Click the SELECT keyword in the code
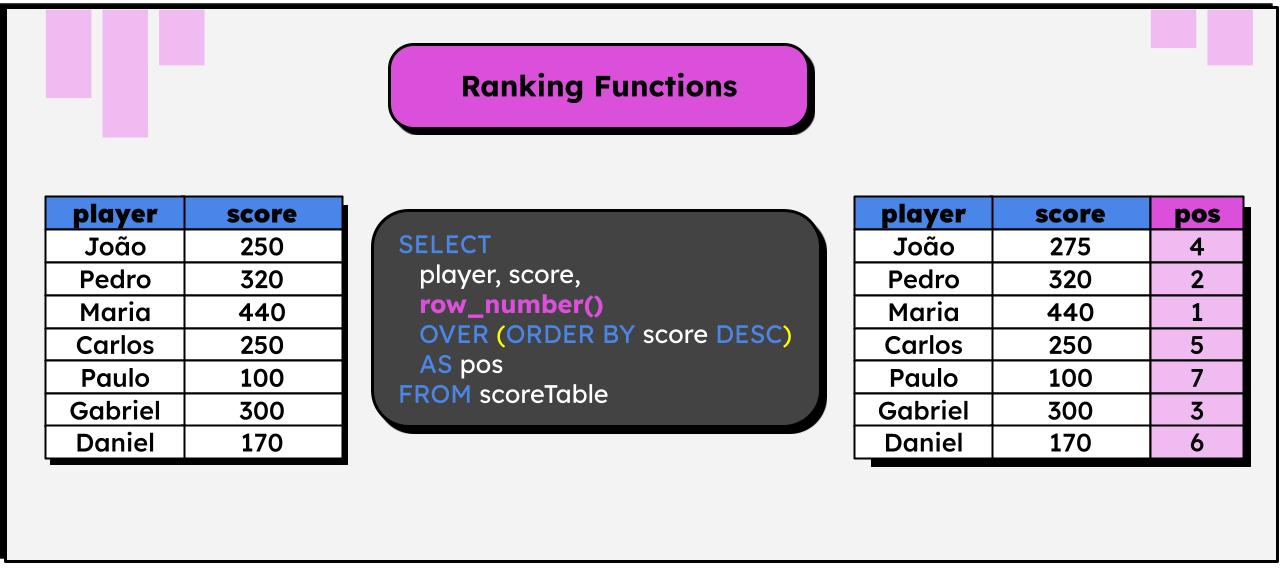The image size is (1282, 569). (444, 245)
